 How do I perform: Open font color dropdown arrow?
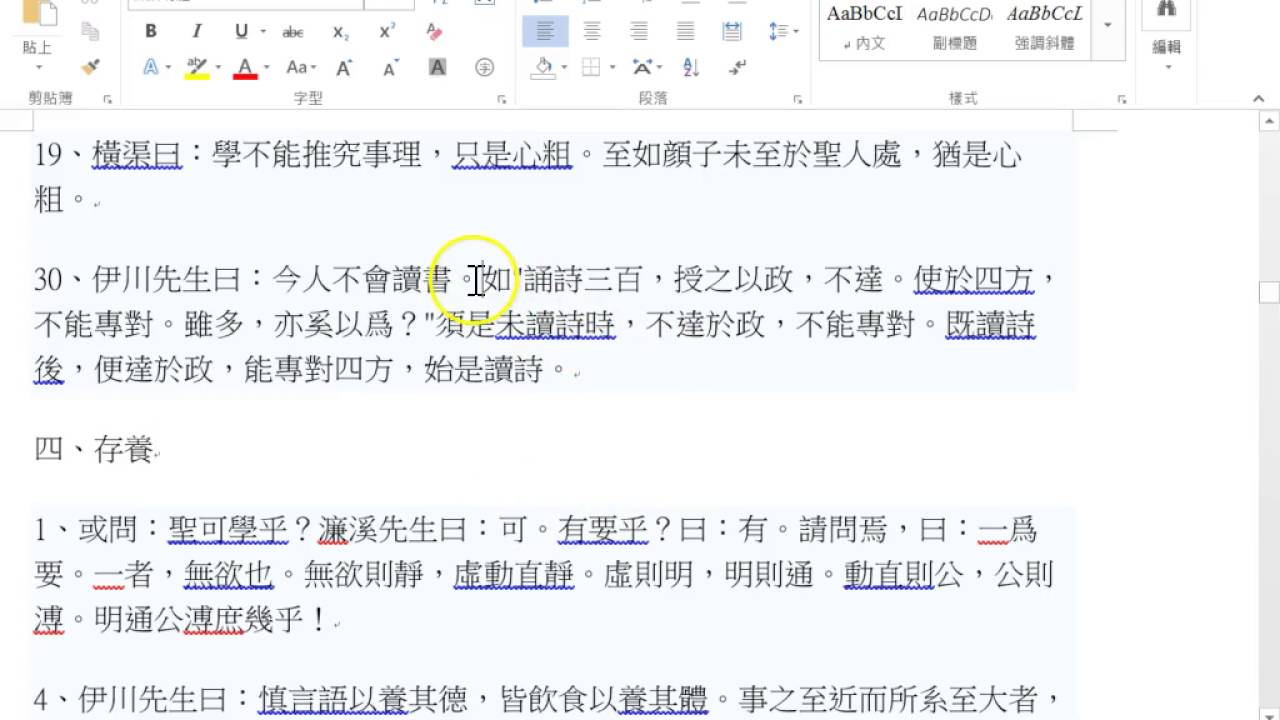coord(266,68)
